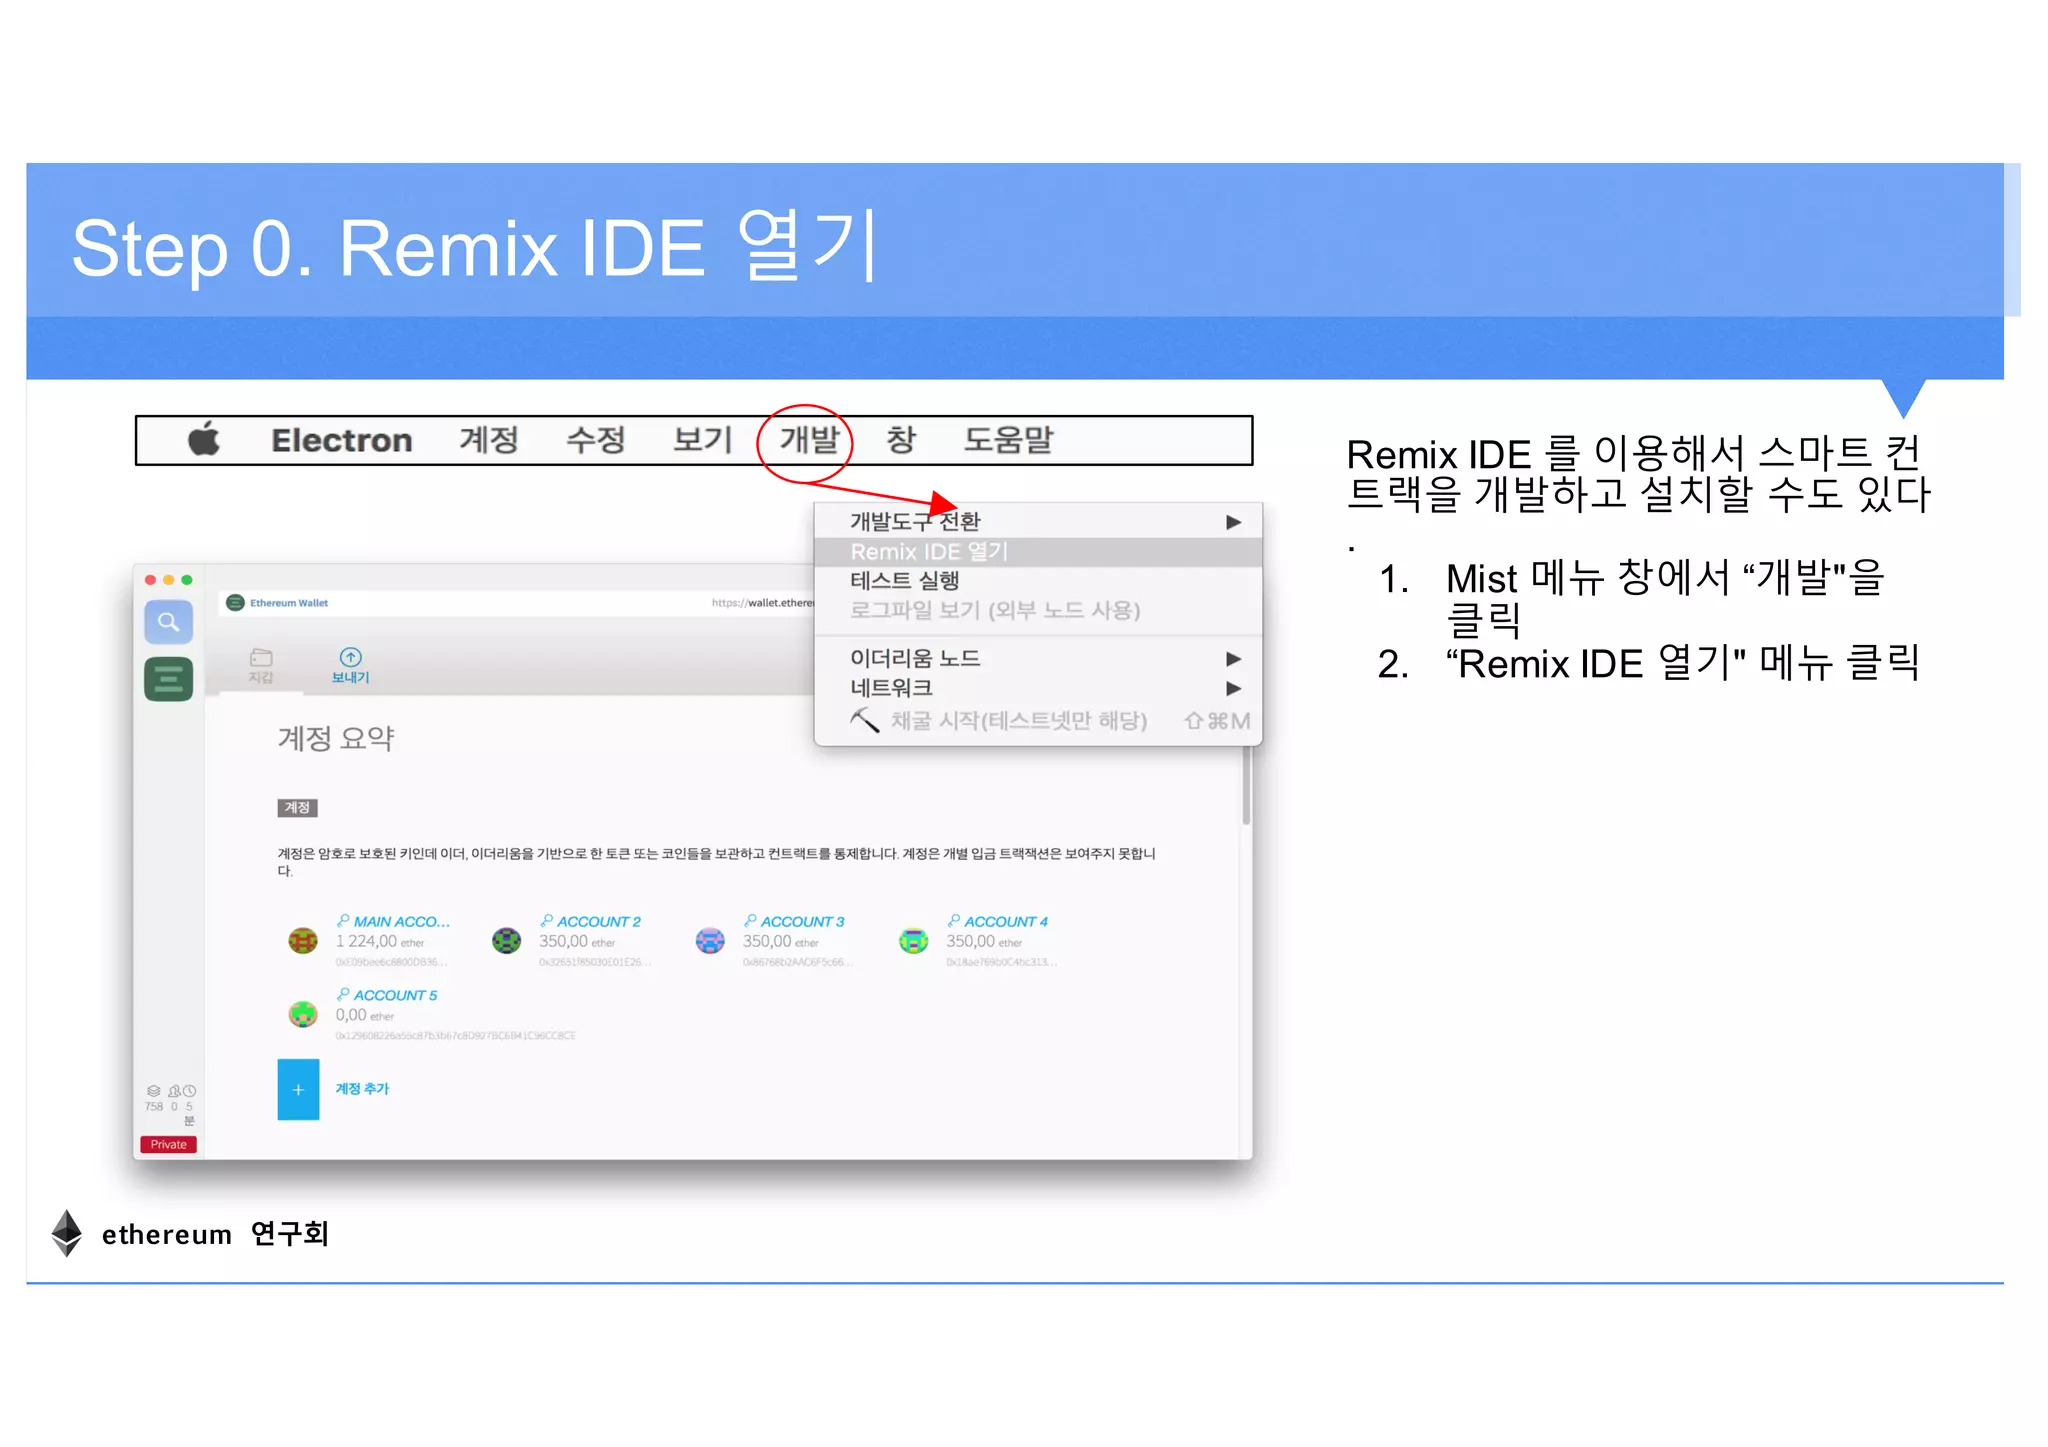Expand the 네트워크 submenu
Viewport: 2048px width, 1447px height.
click(1038, 688)
